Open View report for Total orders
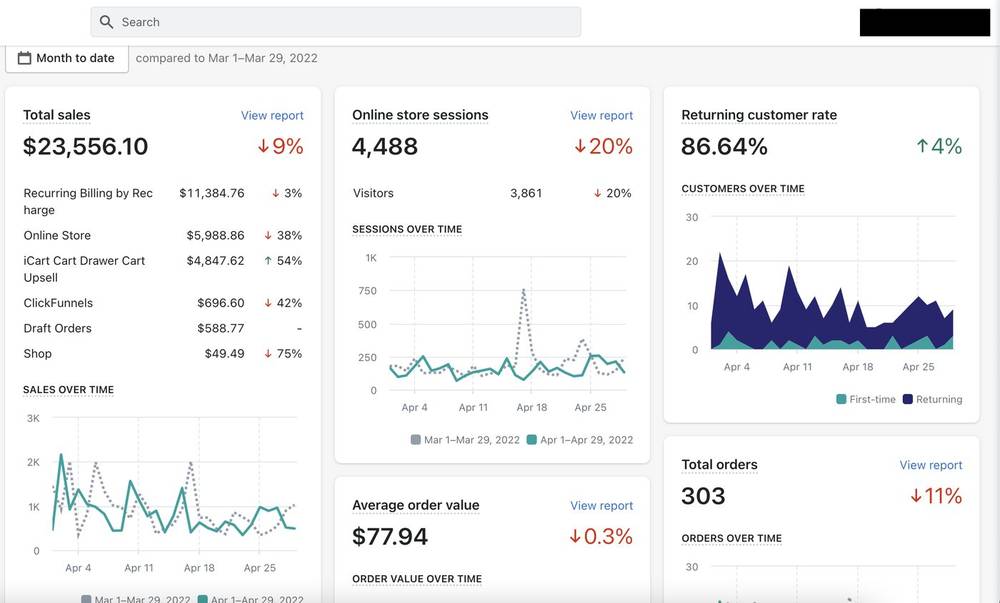Image resolution: width=1000 pixels, height=603 pixels. pyautogui.click(x=930, y=465)
